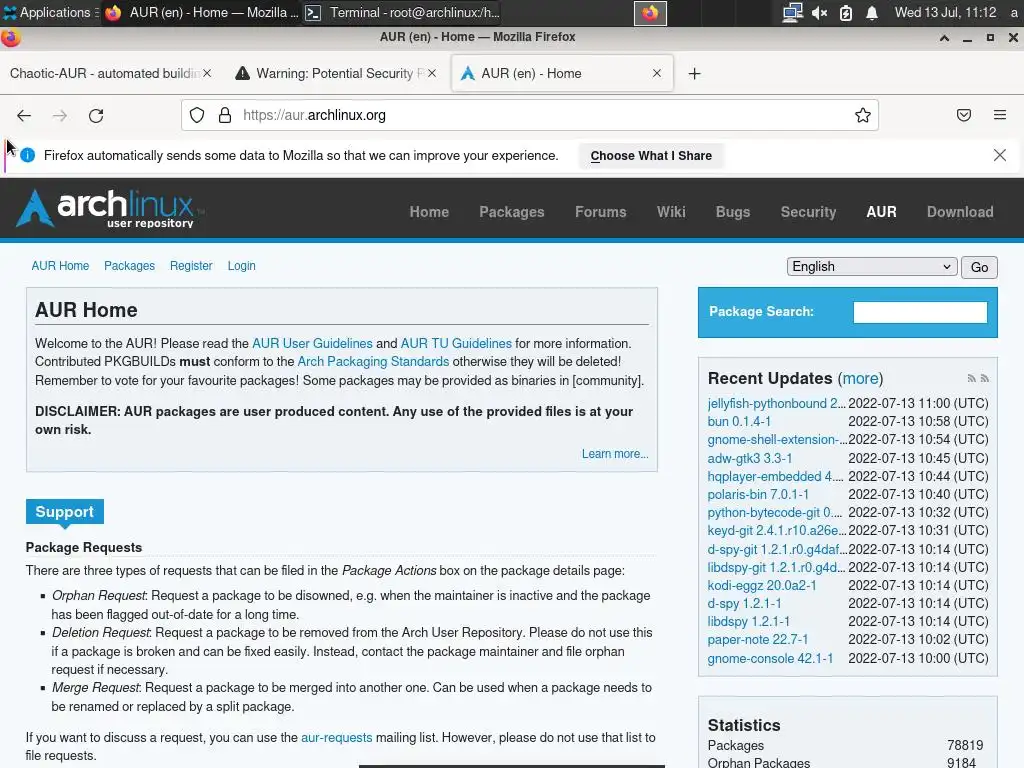
Task: Switch to Terminal window in taskbar
Action: (403, 12)
